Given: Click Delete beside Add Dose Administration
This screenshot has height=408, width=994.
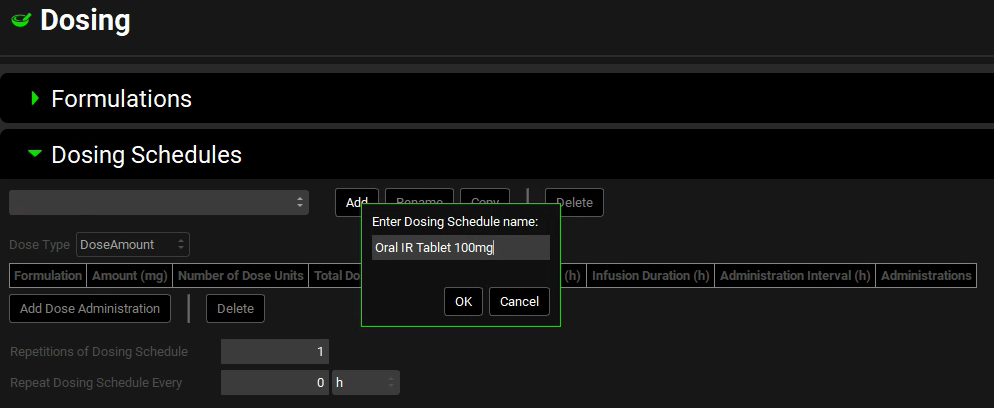Looking at the screenshot, I should coord(235,309).
